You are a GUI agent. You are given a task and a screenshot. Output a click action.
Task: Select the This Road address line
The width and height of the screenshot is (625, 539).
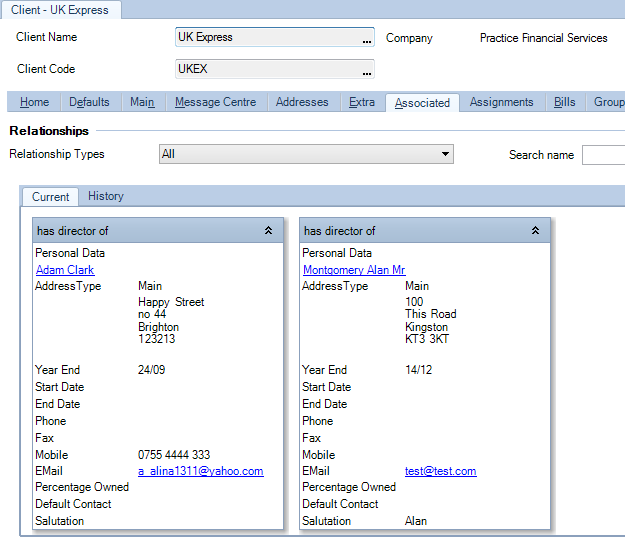(x=430, y=314)
